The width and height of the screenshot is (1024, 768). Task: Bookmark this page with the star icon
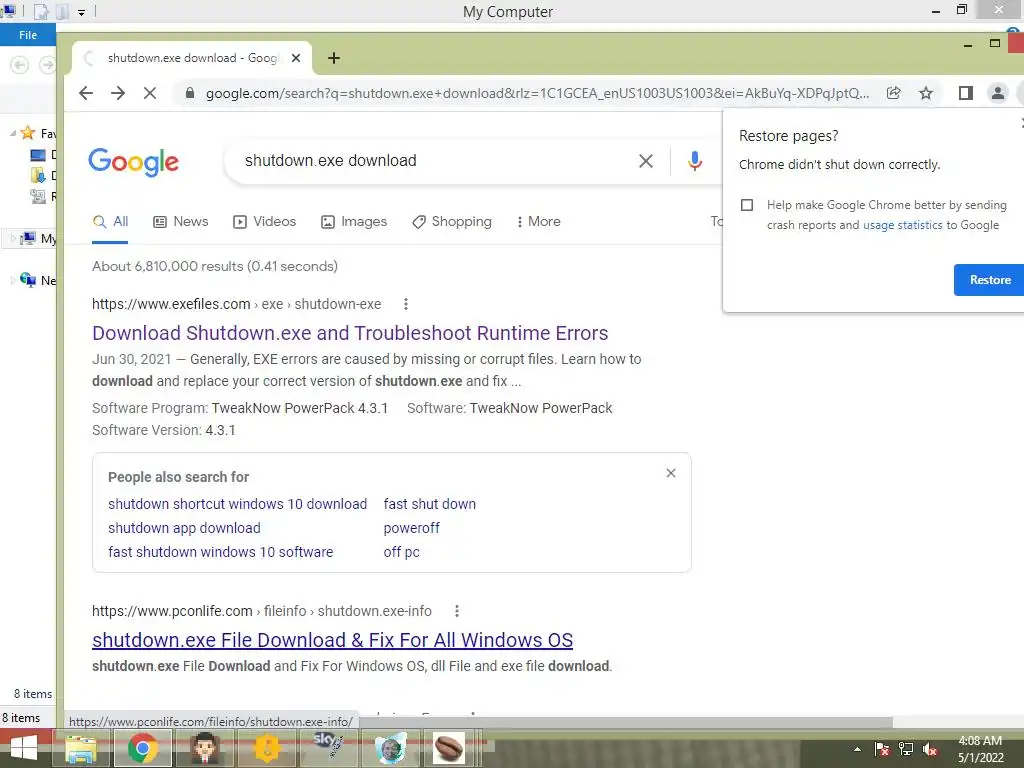pos(926,93)
